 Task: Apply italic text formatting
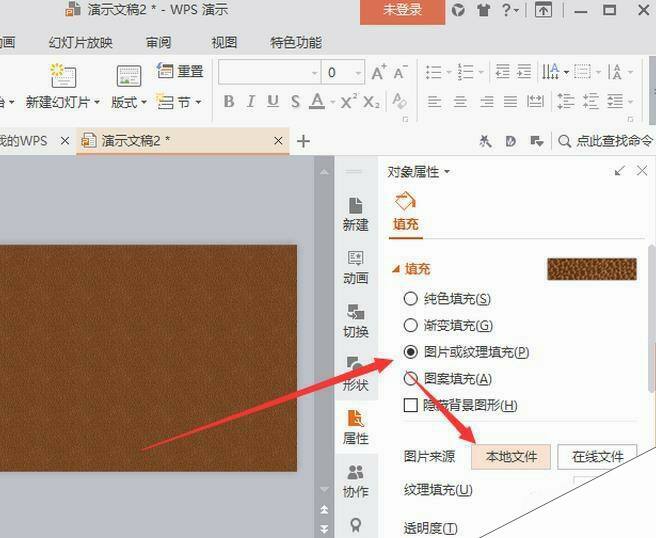(x=250, y=102)
